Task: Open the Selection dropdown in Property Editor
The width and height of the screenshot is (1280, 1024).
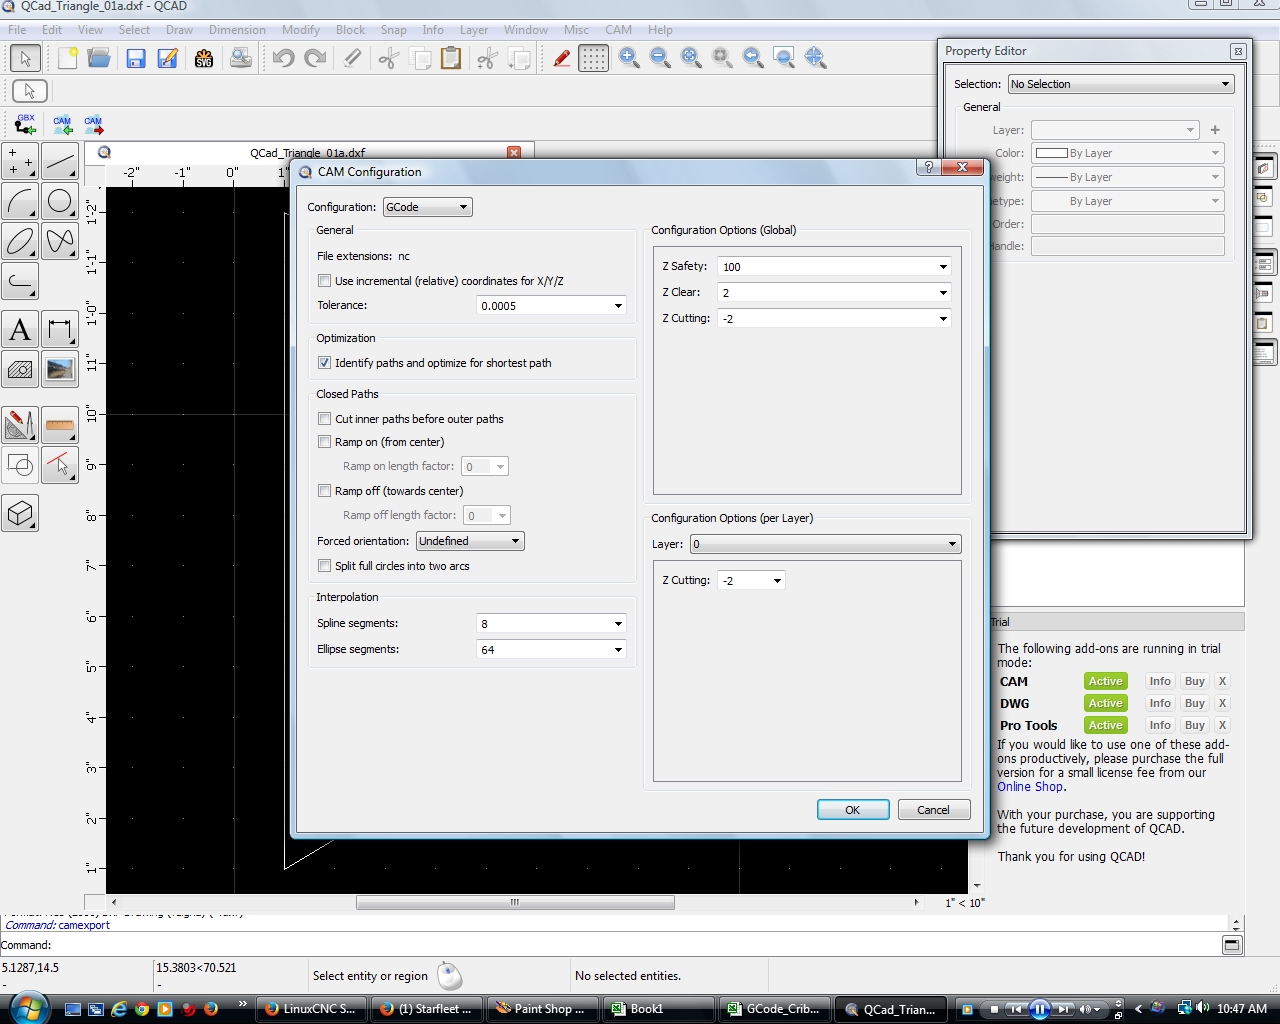Action: pos(1121,84)
